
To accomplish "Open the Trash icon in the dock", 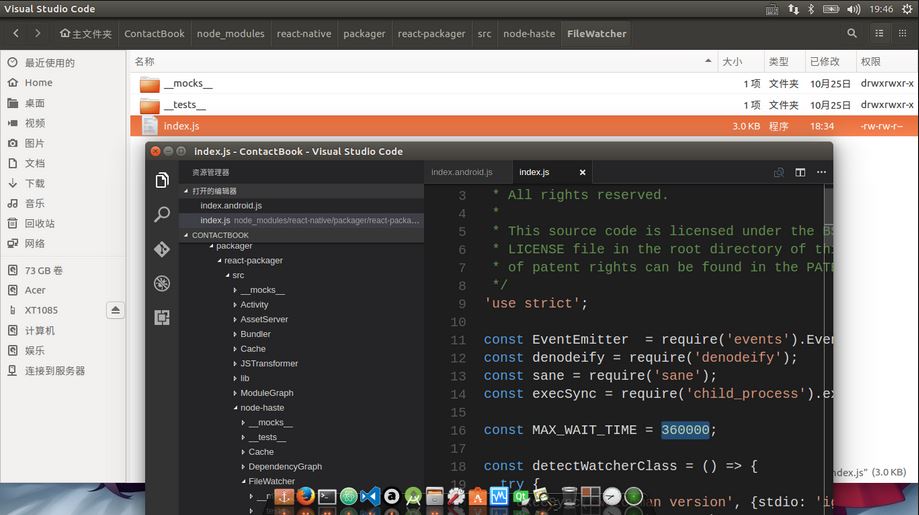I will (x=569, y=496).
